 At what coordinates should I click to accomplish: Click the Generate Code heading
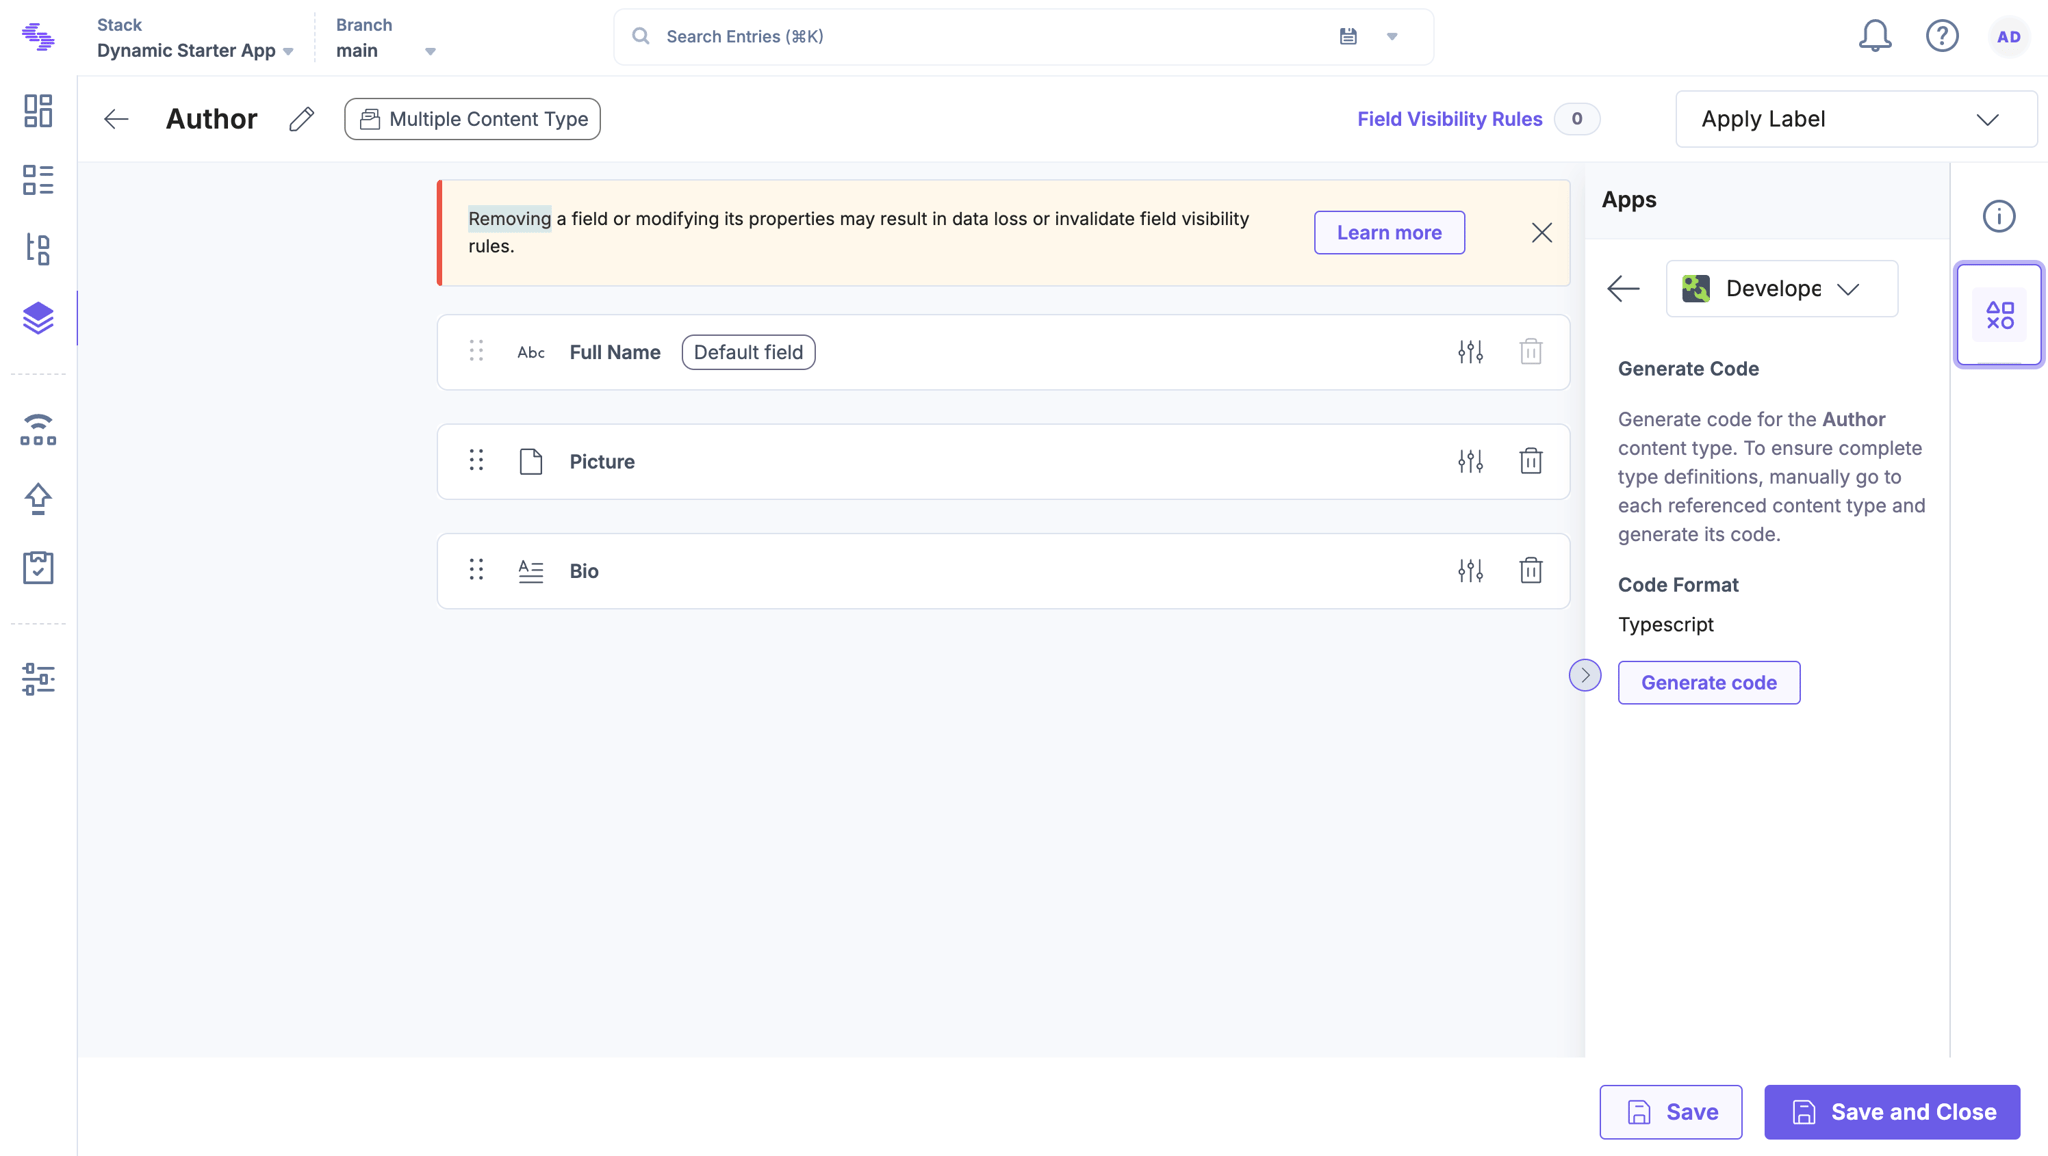pos(1688,369)
